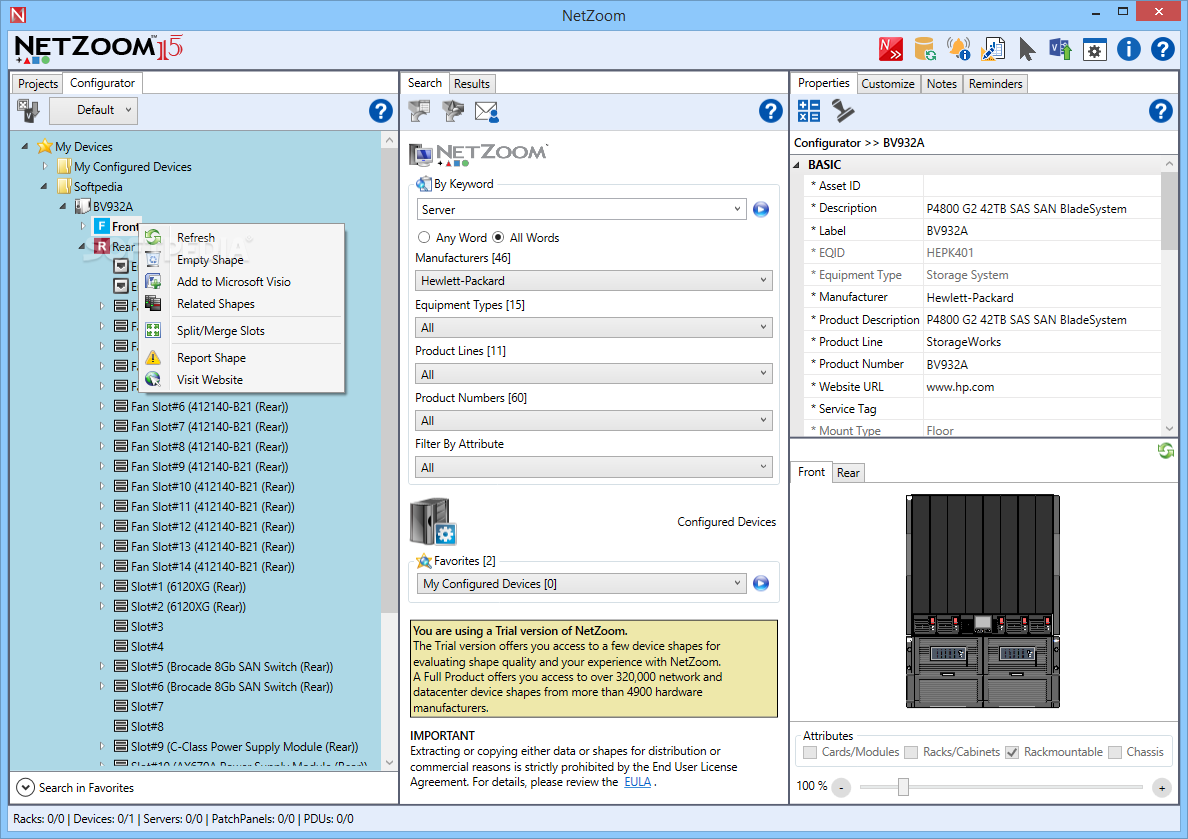Click the green refresh icon above preview
1188x839 pixels.
tap(1165, 451)
